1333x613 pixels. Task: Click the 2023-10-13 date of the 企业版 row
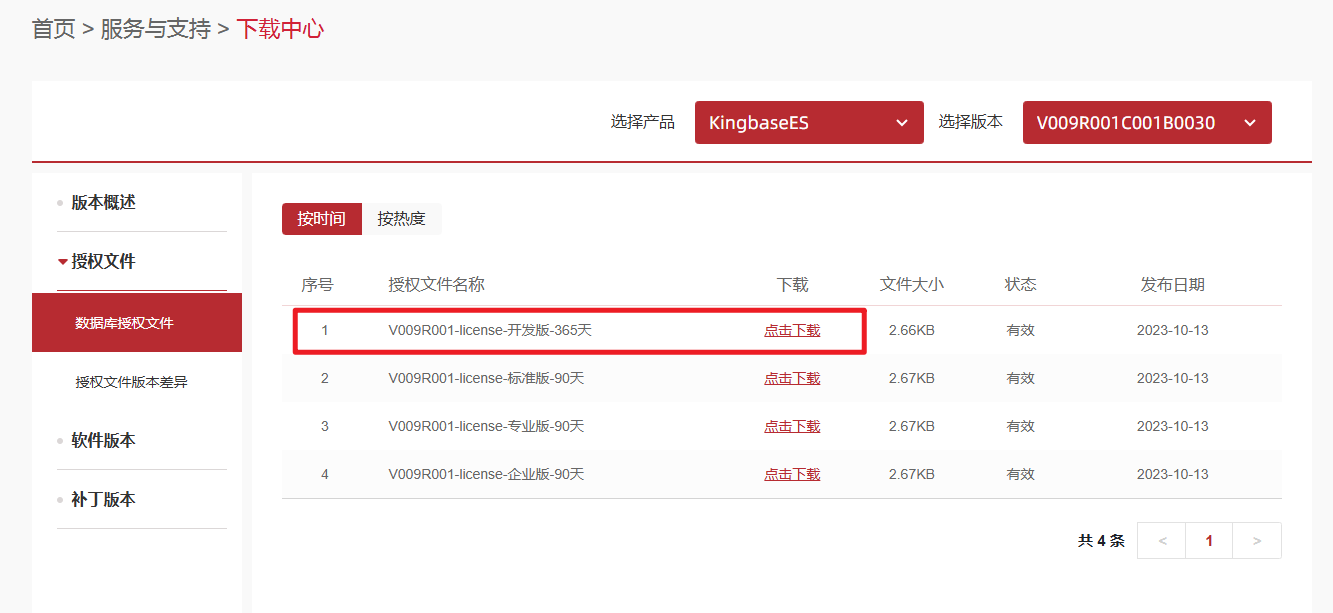click(1172, 474)
